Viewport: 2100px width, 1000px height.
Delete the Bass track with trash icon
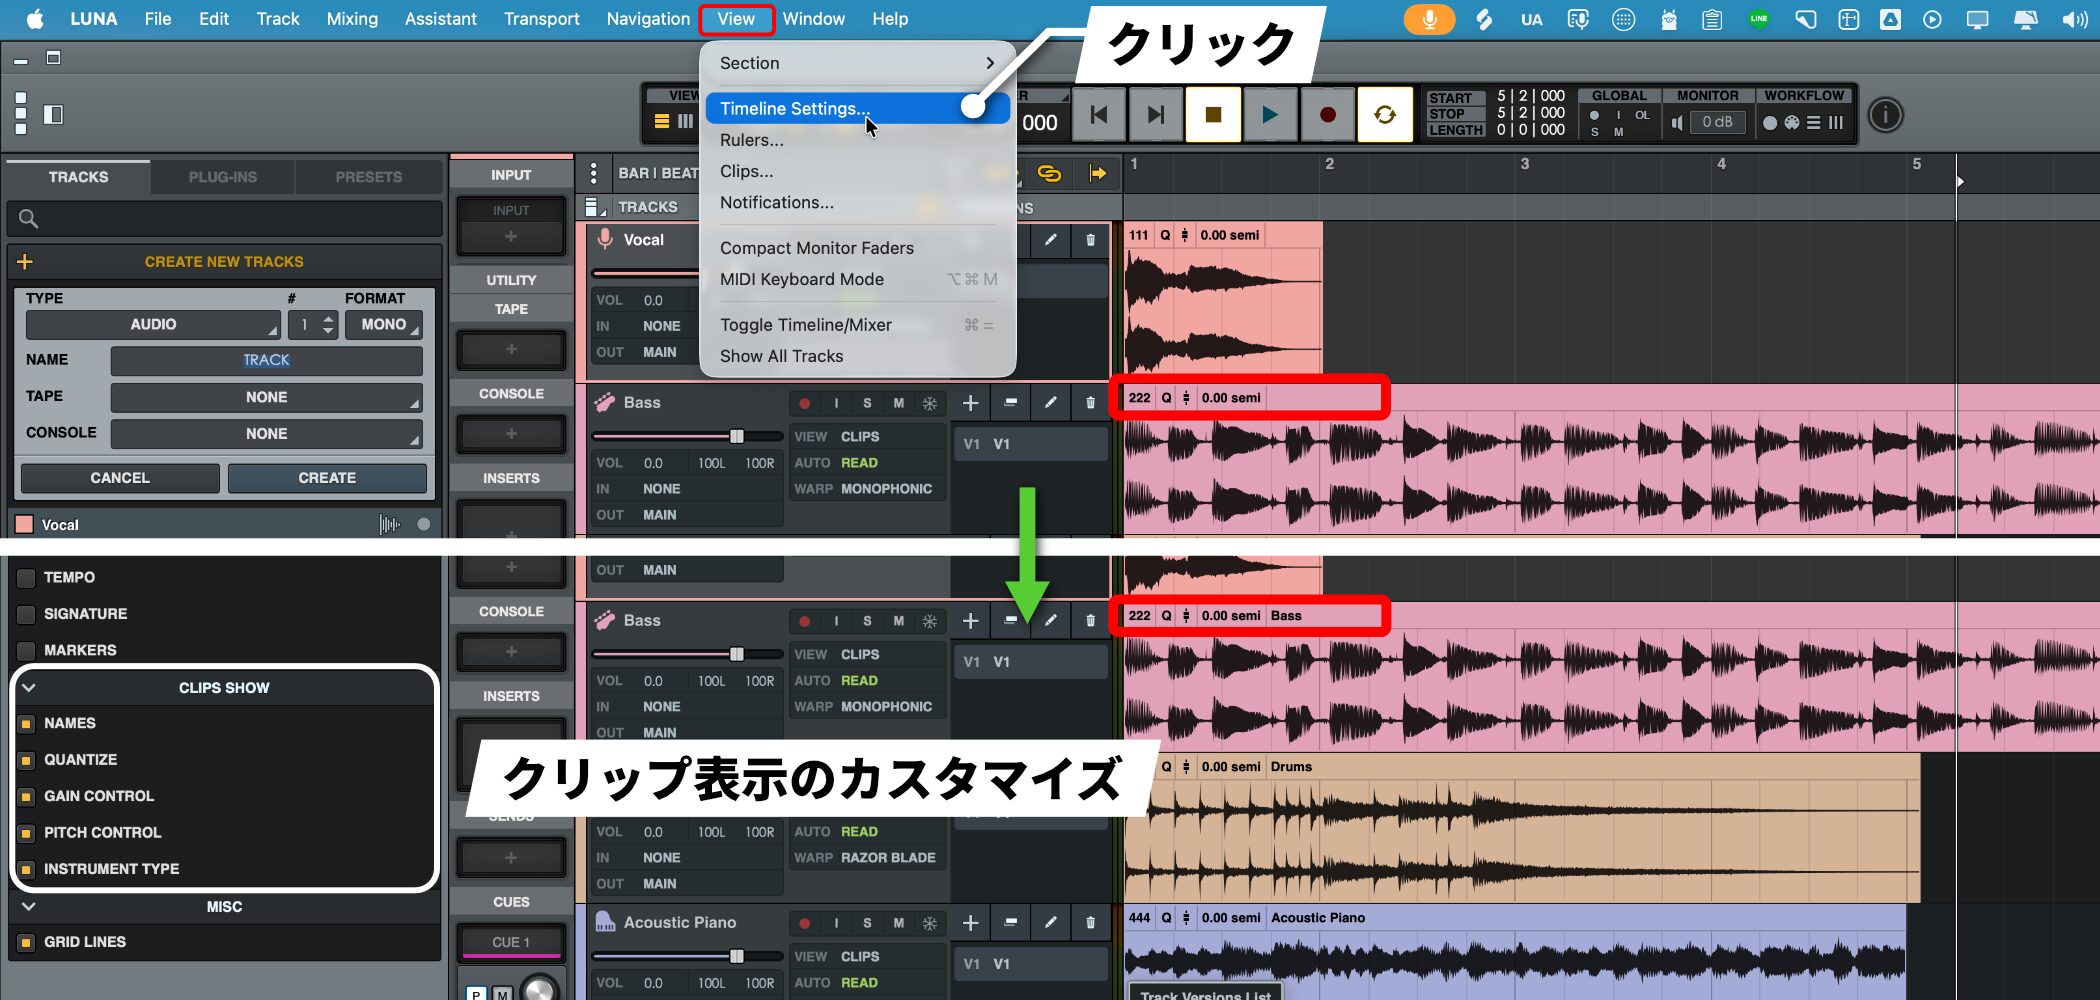(1090, 403)
